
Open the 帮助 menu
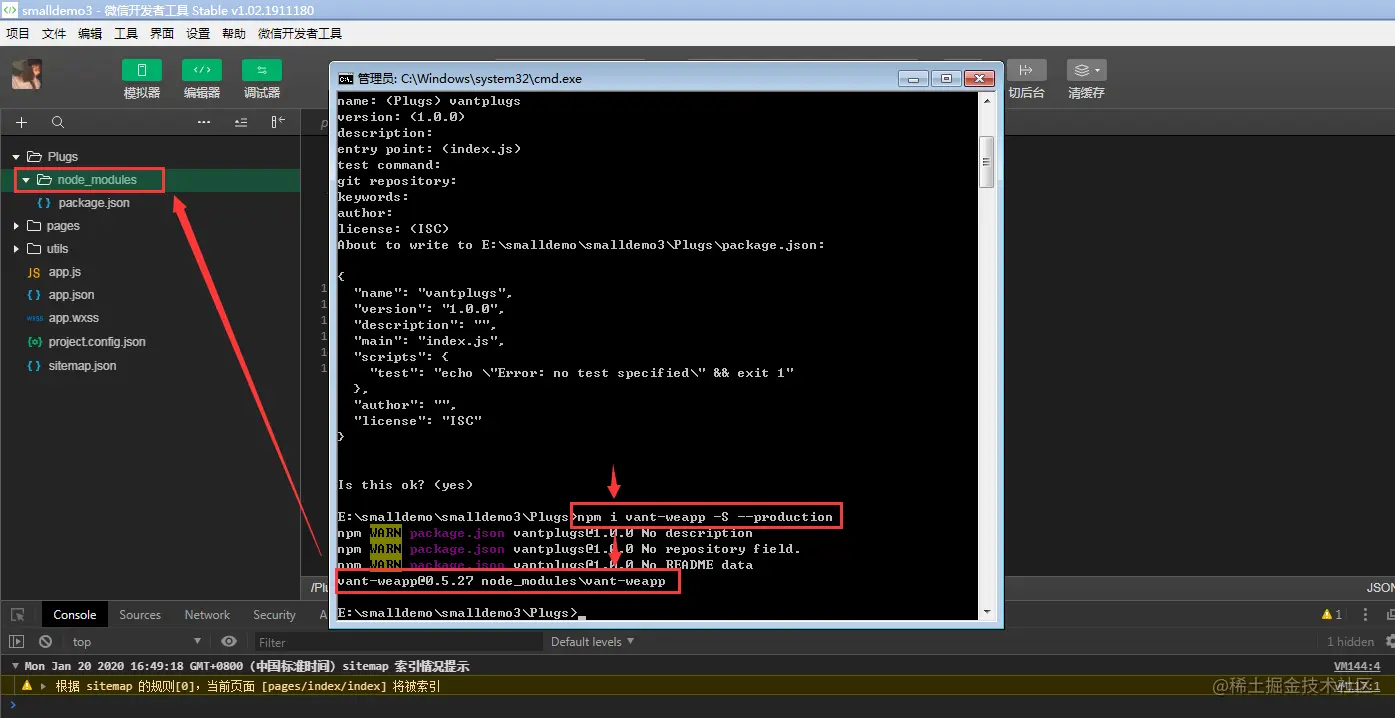click(x=234, y=33)
